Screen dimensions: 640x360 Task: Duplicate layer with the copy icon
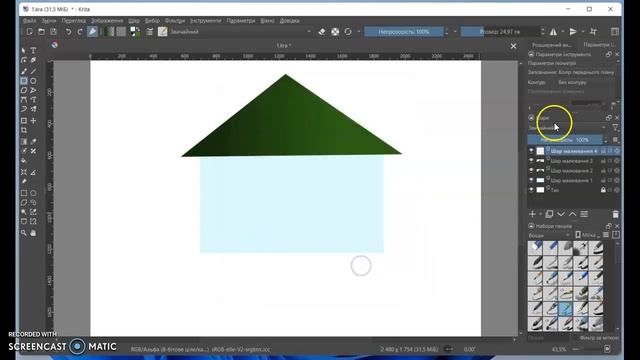tap(549, 214)
